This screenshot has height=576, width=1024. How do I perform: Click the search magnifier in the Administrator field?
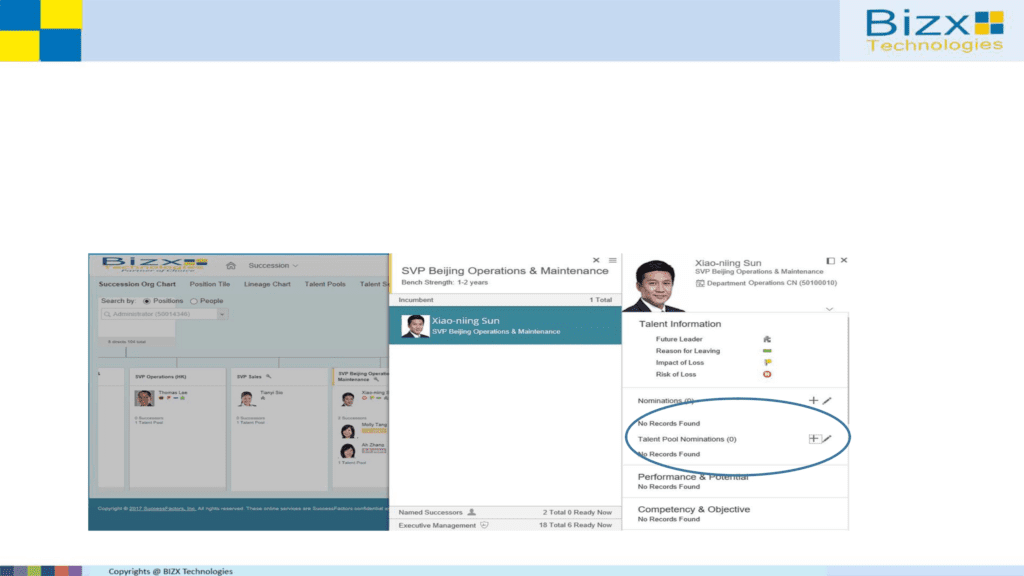click(x=107, y=314)
